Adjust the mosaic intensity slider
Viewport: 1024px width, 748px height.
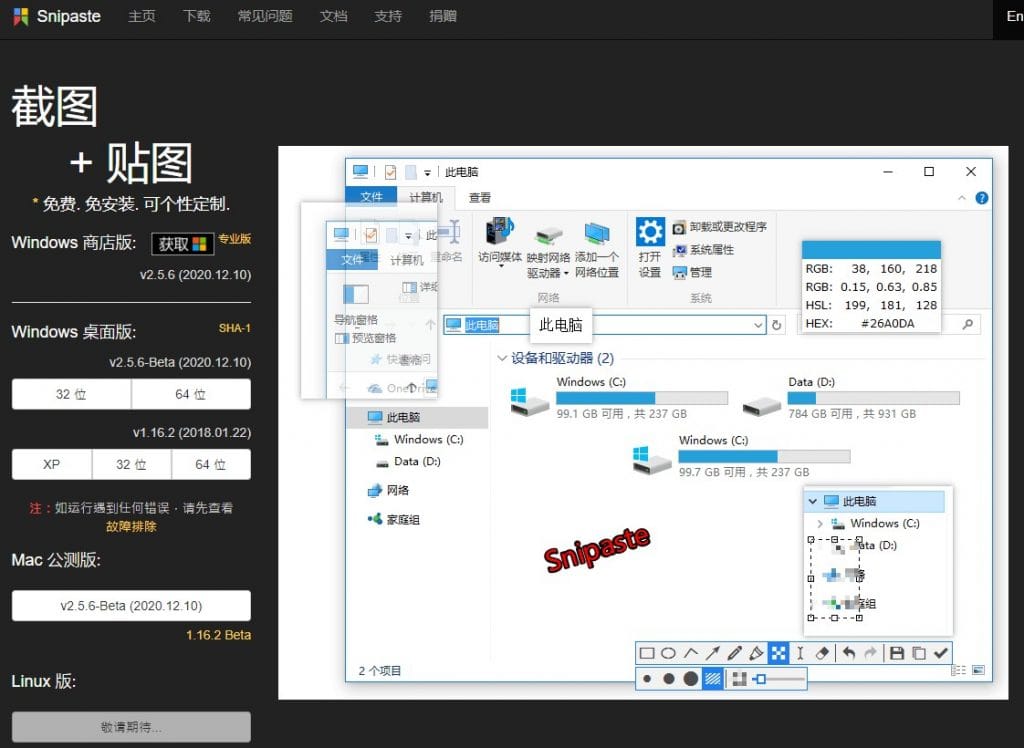779,679
